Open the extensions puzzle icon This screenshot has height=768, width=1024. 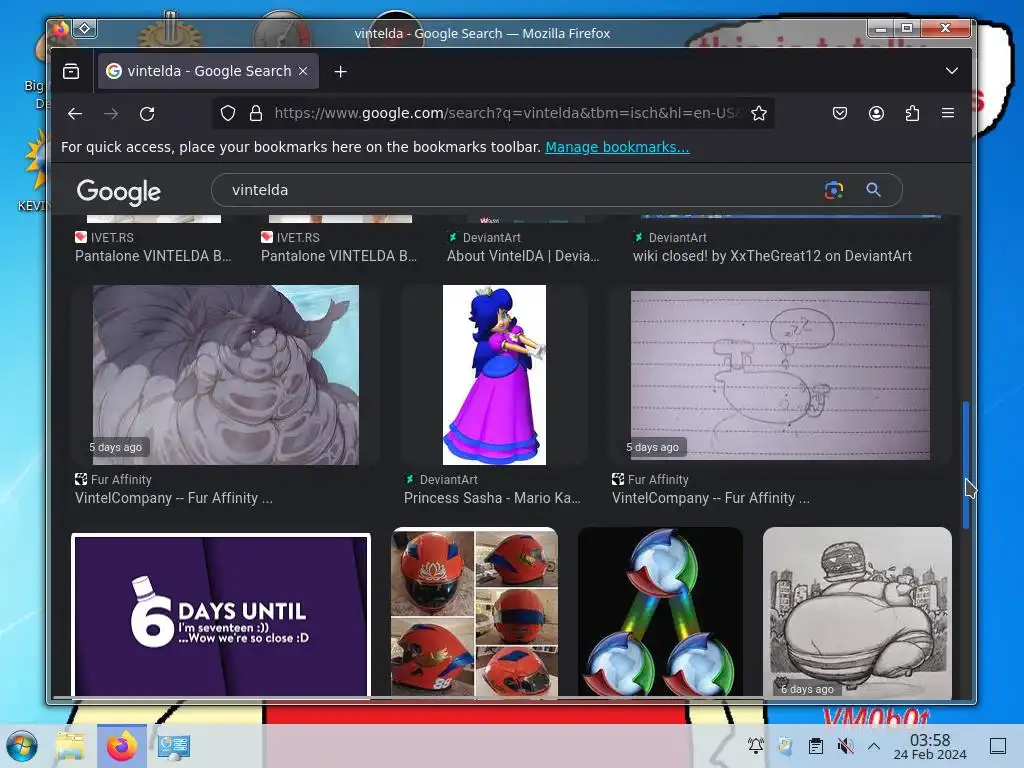click(x=912, y=114)
